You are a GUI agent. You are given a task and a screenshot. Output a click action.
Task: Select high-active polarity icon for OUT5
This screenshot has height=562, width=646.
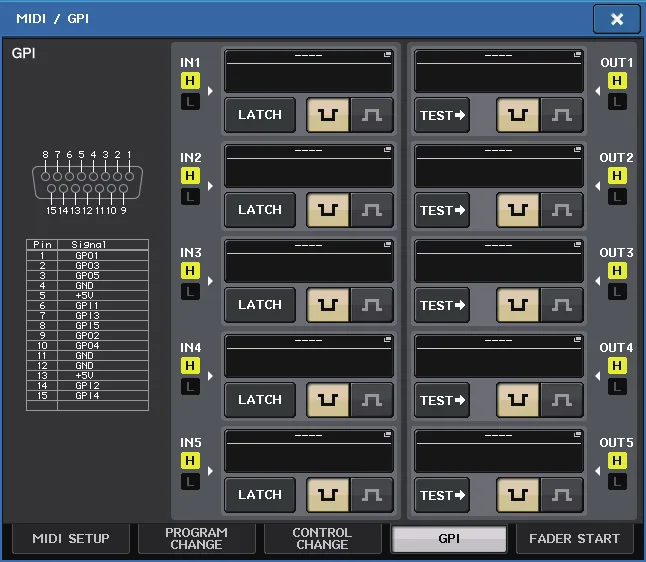[x=562, y=495]
